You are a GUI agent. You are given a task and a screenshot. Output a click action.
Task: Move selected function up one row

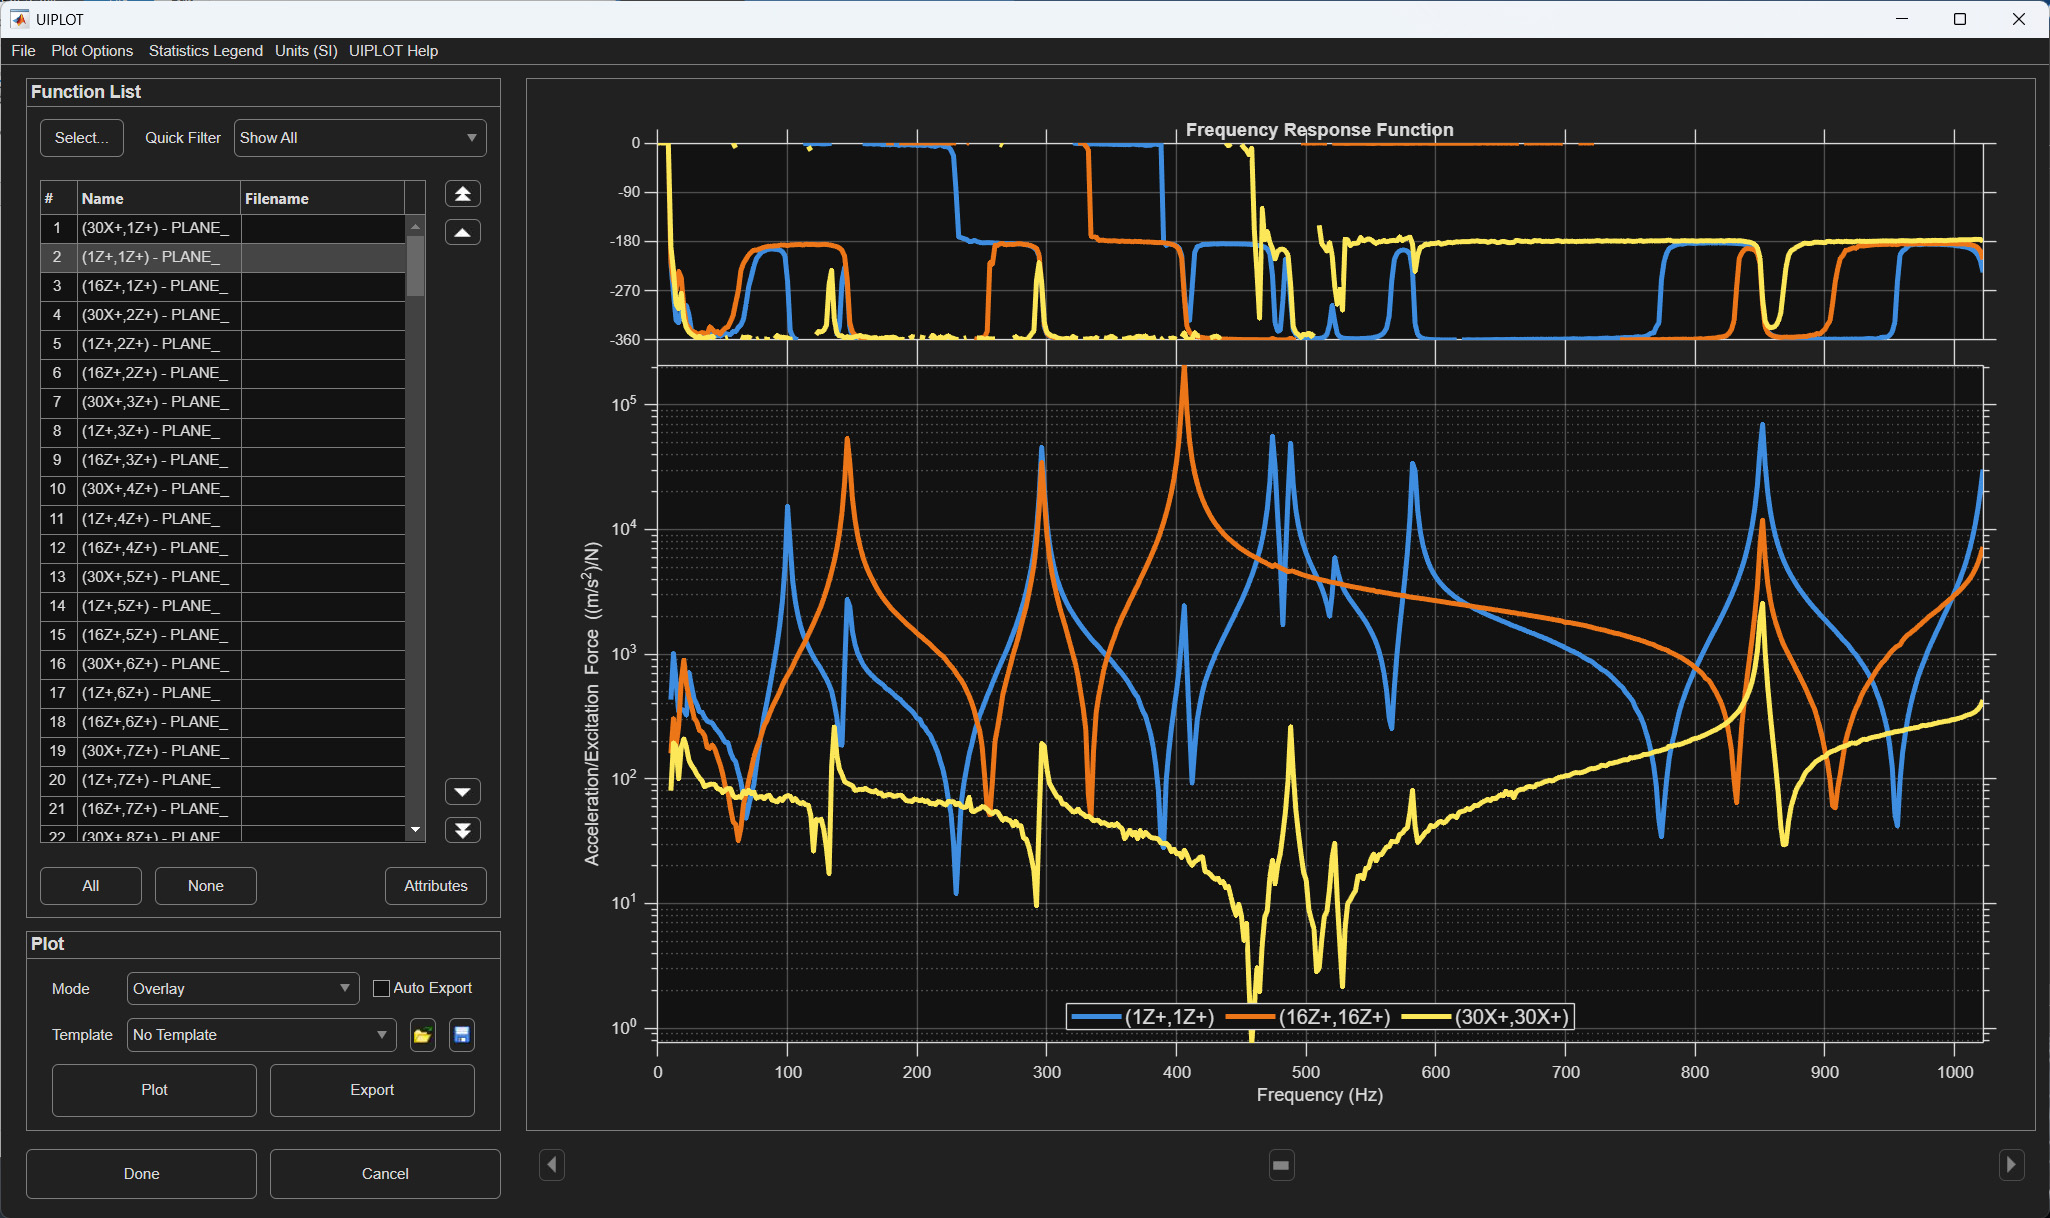(x=462, y=233)
